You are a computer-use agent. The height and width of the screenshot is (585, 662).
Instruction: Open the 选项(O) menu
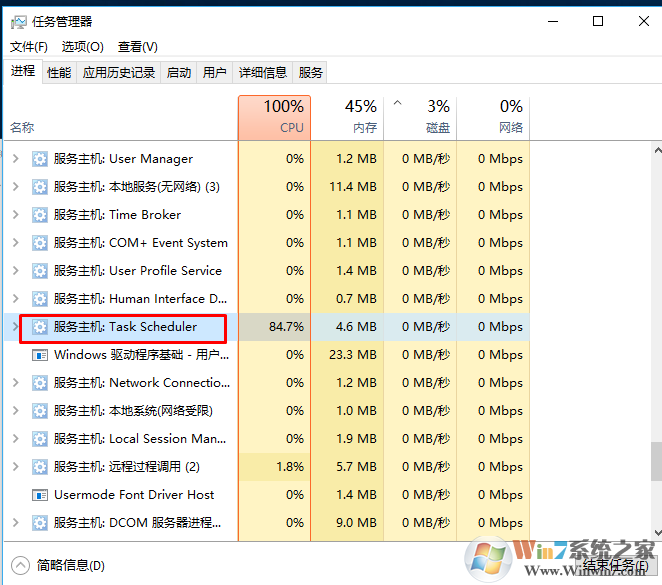82,47
